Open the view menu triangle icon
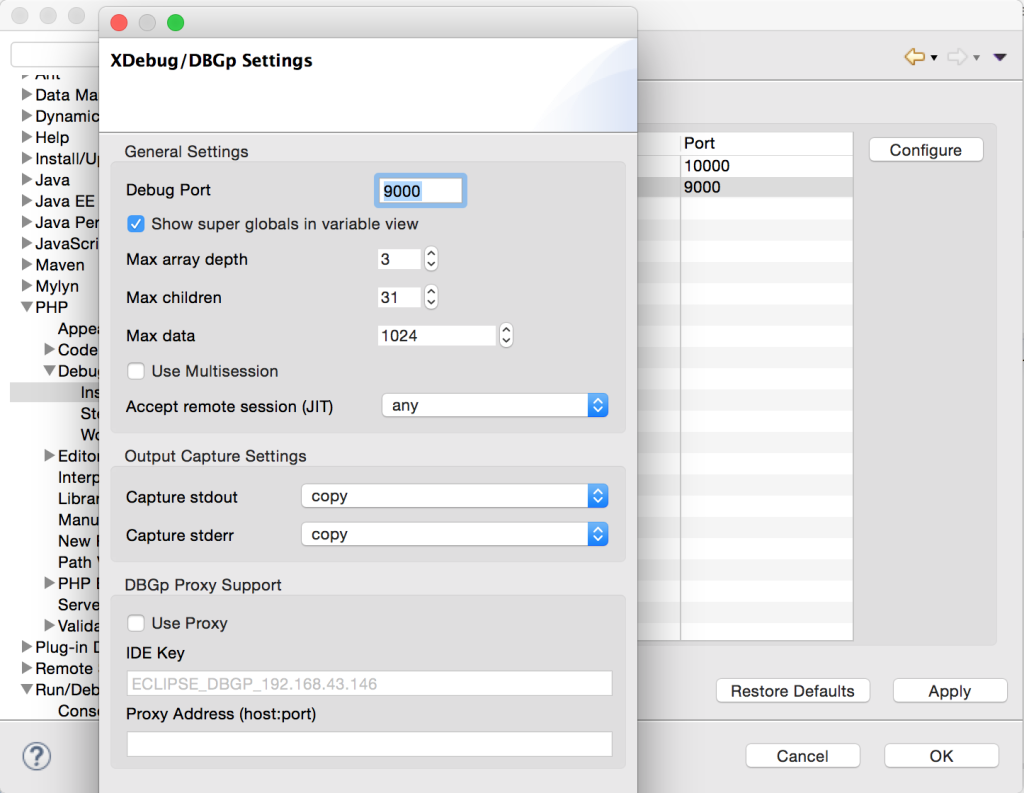The height and width of the screenshot is (793, 1024). pyautogui.click(x=999, y=57)
